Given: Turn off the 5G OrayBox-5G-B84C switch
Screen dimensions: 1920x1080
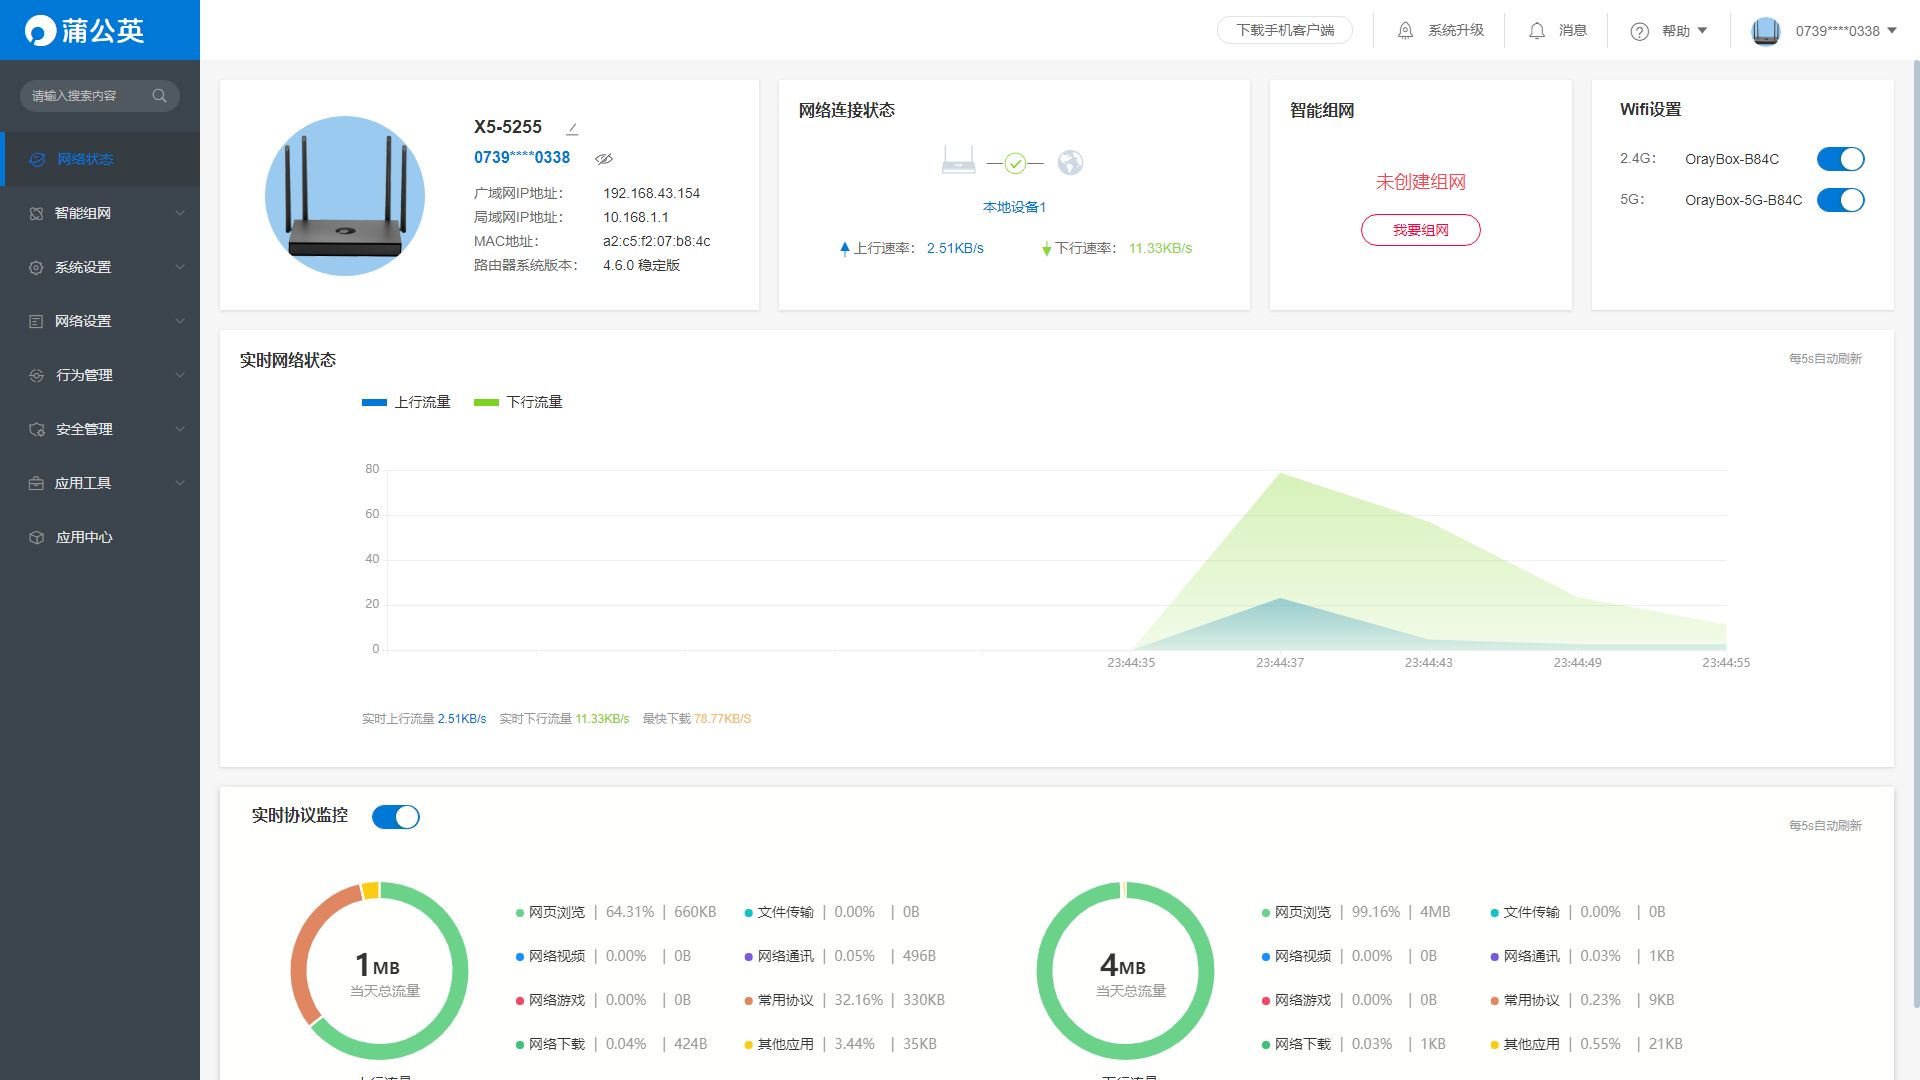Looking at the screenshot, I should point(1840,200).
